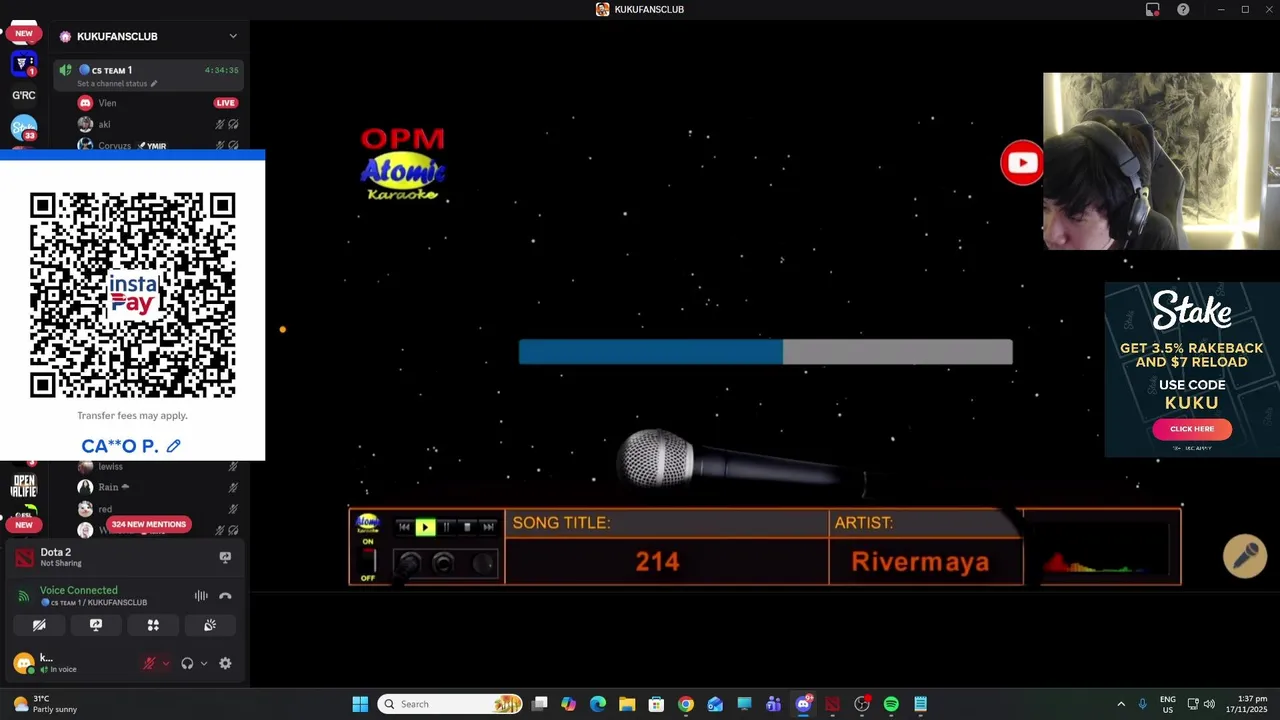Open Copilot from the taskbar

[x=569, y=704]
